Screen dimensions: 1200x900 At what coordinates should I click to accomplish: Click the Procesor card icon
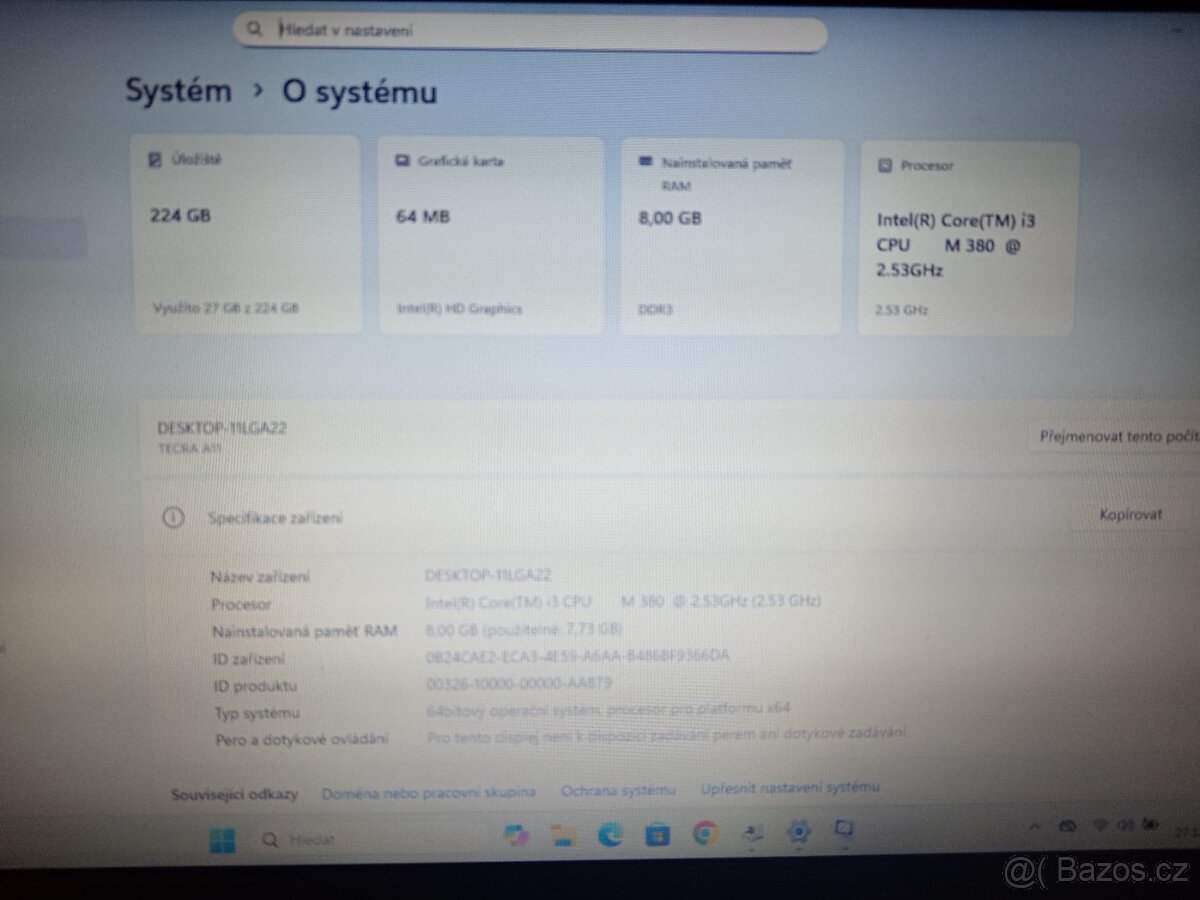[885, 165]
